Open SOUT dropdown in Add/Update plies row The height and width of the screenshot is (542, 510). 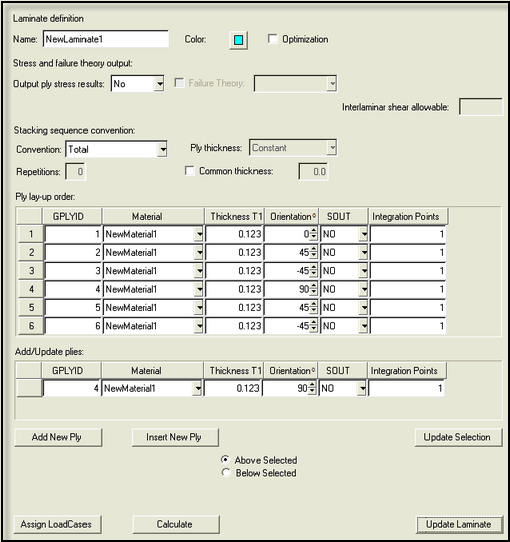[x=362, y=389]
